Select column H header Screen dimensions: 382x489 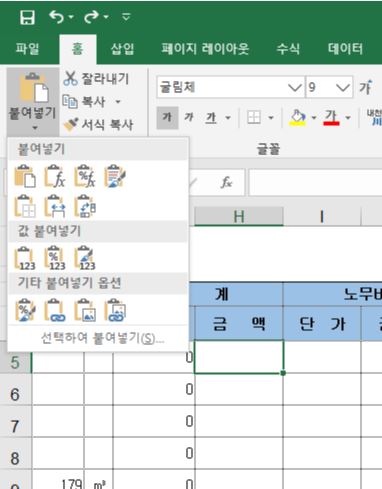coord(239,217)
